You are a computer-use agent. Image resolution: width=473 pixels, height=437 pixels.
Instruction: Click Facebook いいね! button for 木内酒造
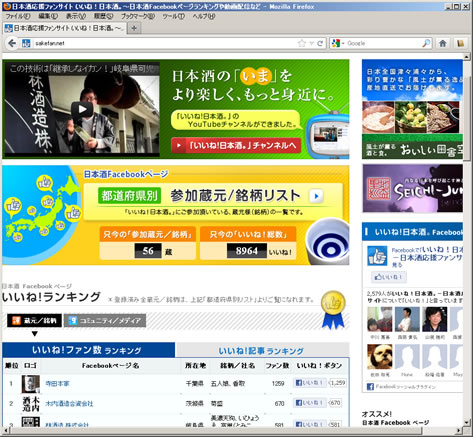(309, 403)
